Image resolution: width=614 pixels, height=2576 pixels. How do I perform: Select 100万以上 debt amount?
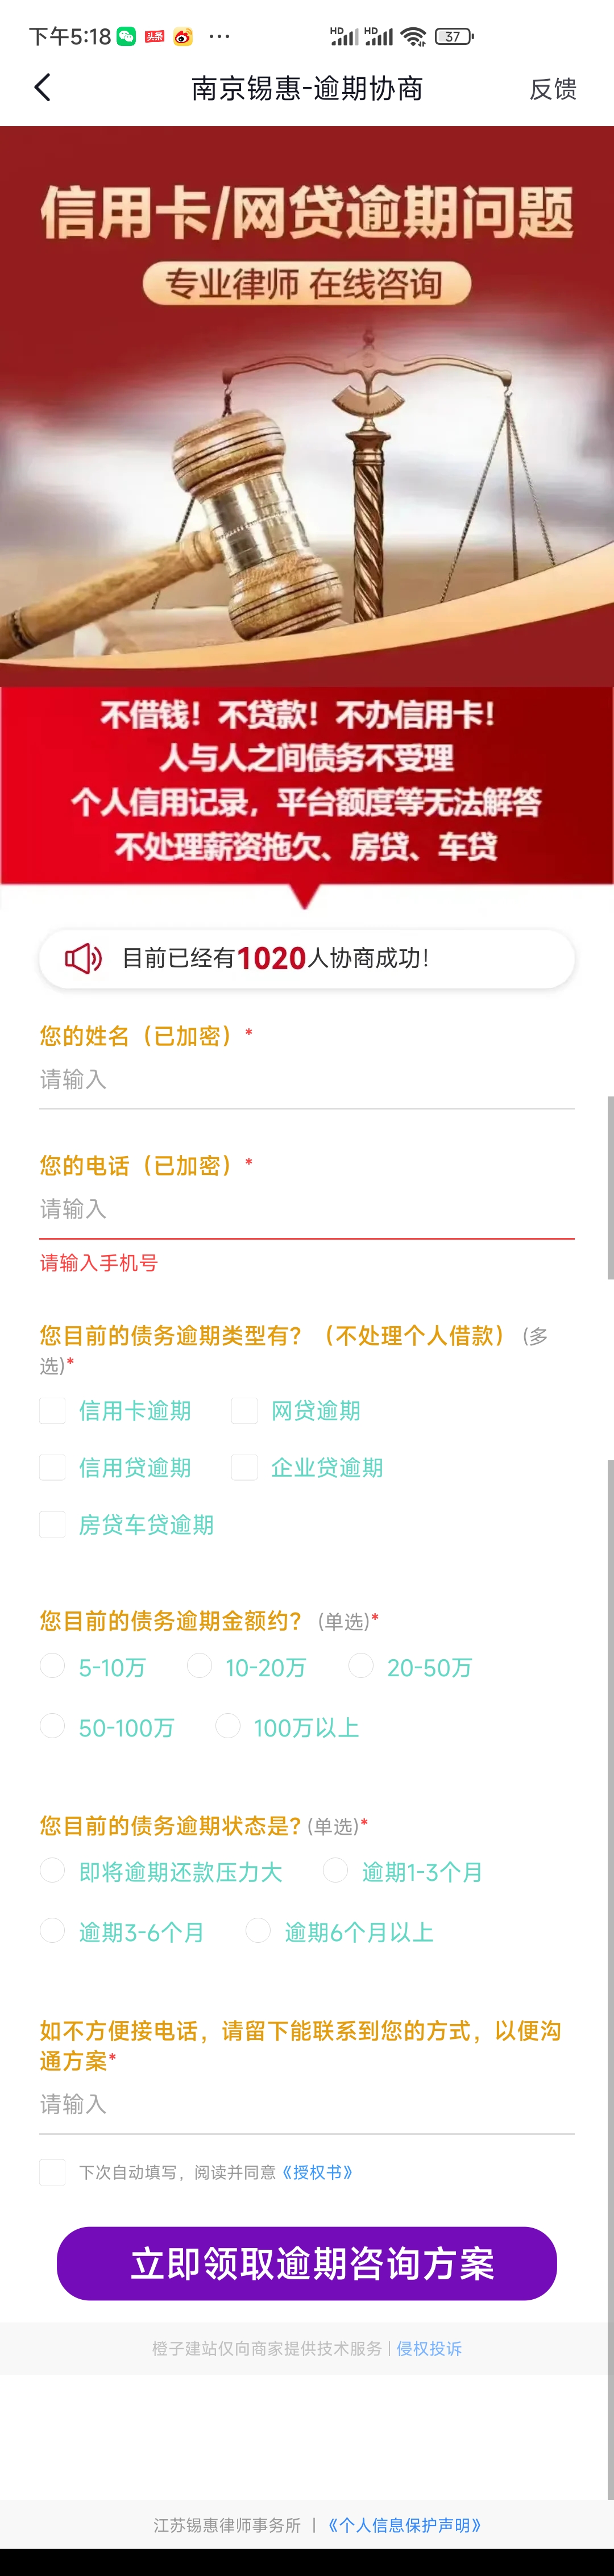(x=228, y=1726)
